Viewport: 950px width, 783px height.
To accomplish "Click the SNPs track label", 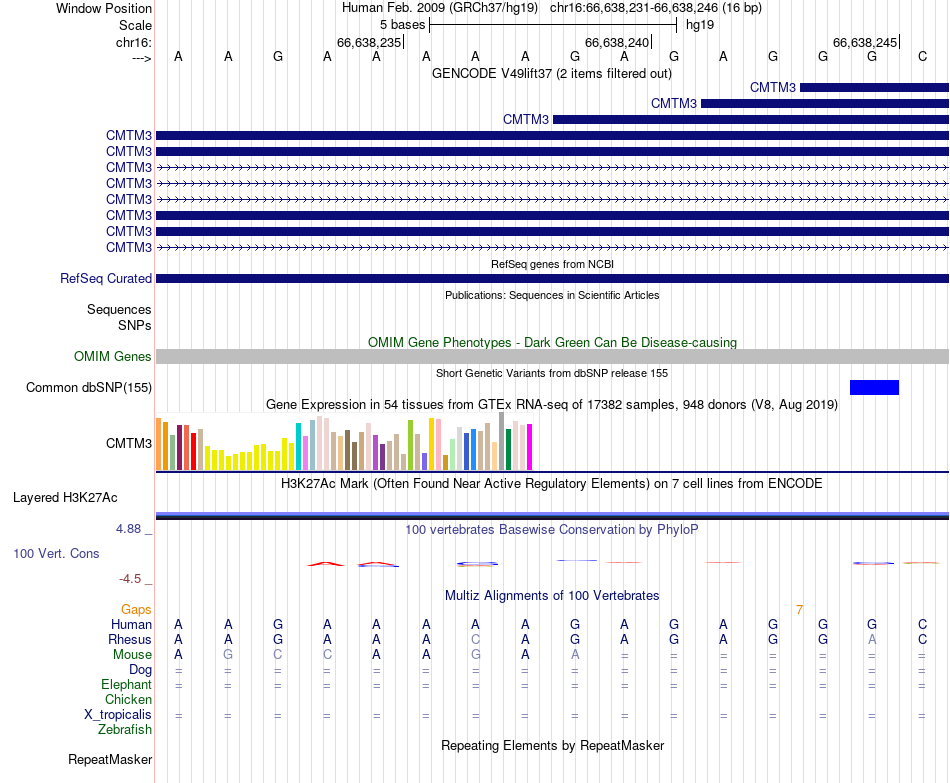I will click(135, 325).
